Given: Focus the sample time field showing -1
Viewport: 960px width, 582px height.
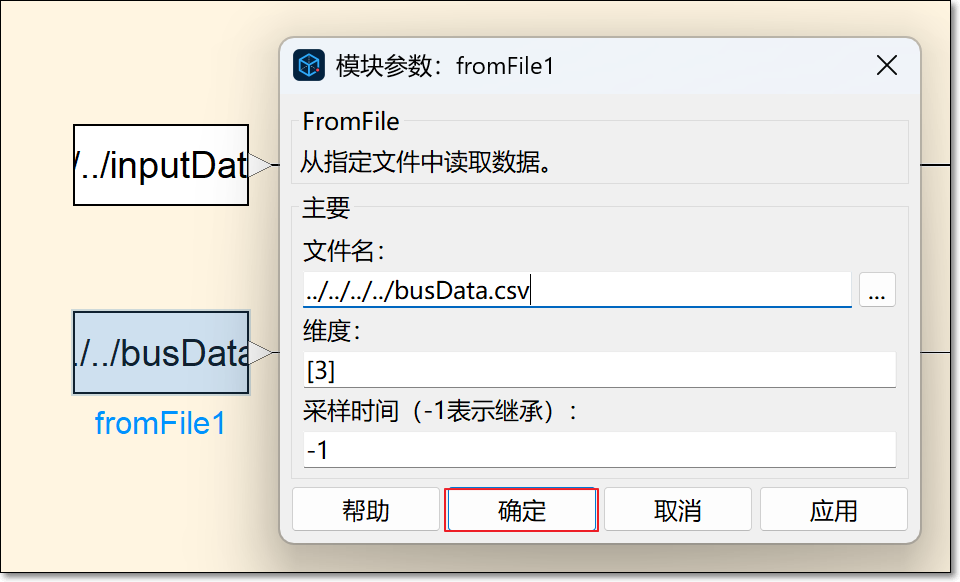Looking at the screenshot, I should (x=598, y=450).
